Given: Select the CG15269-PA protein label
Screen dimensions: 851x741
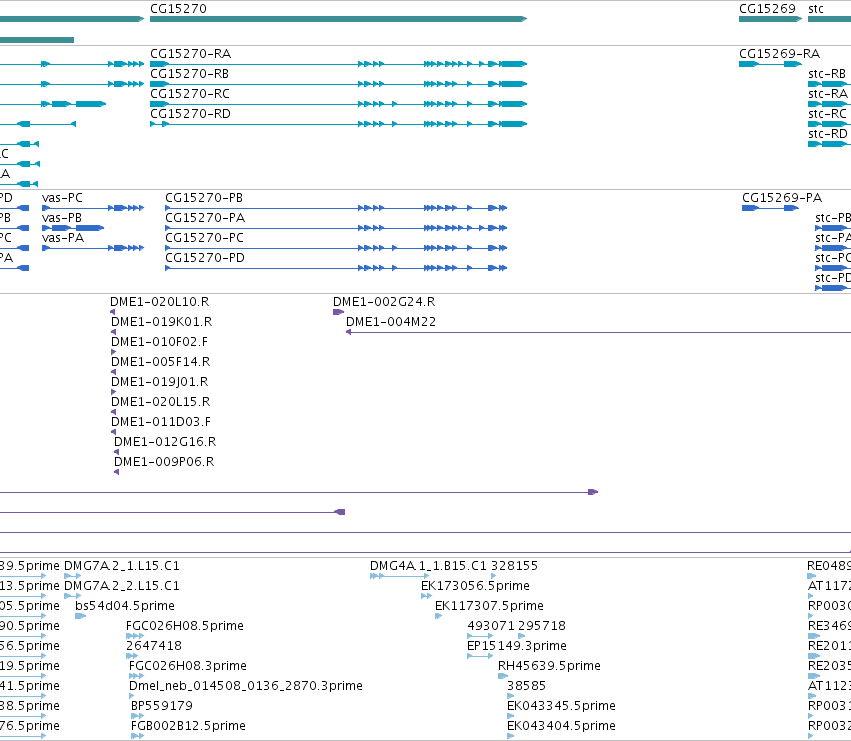Looking at the screenshot, I should [x=782, y=198].
